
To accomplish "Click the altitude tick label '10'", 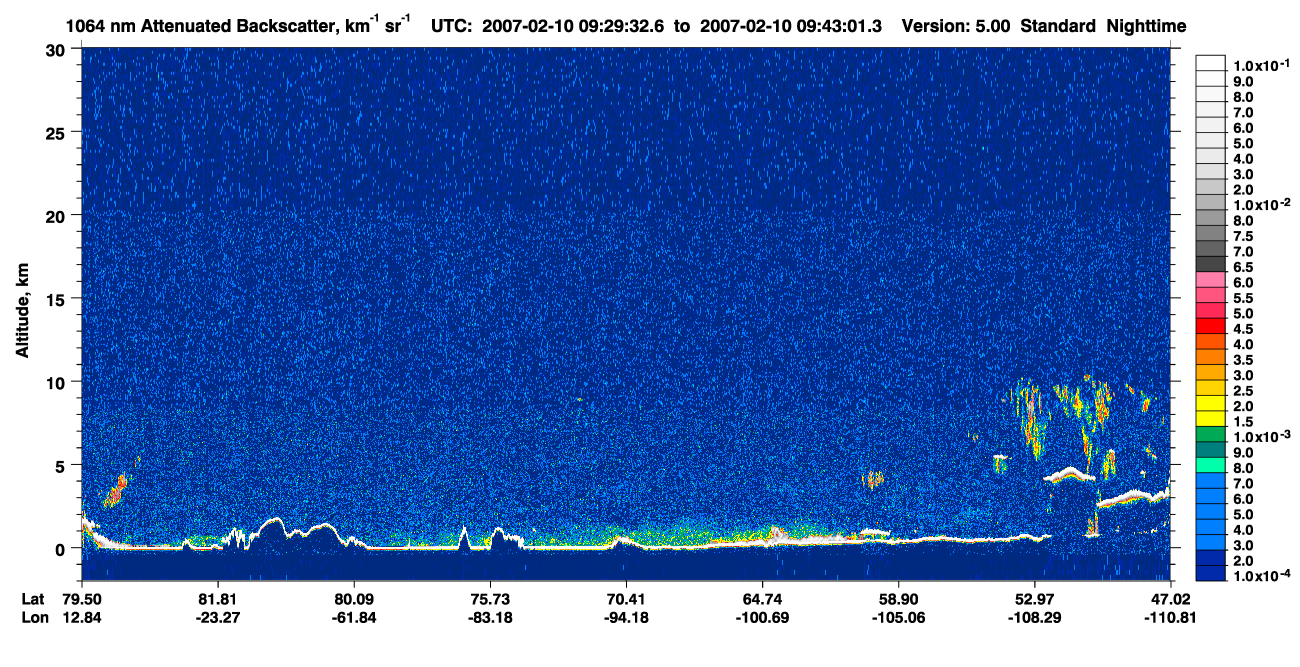I will [58, 382].
